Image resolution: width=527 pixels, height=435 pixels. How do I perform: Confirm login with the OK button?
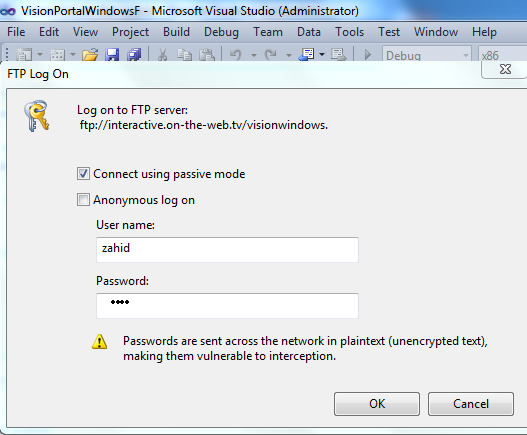click(377, 404)
